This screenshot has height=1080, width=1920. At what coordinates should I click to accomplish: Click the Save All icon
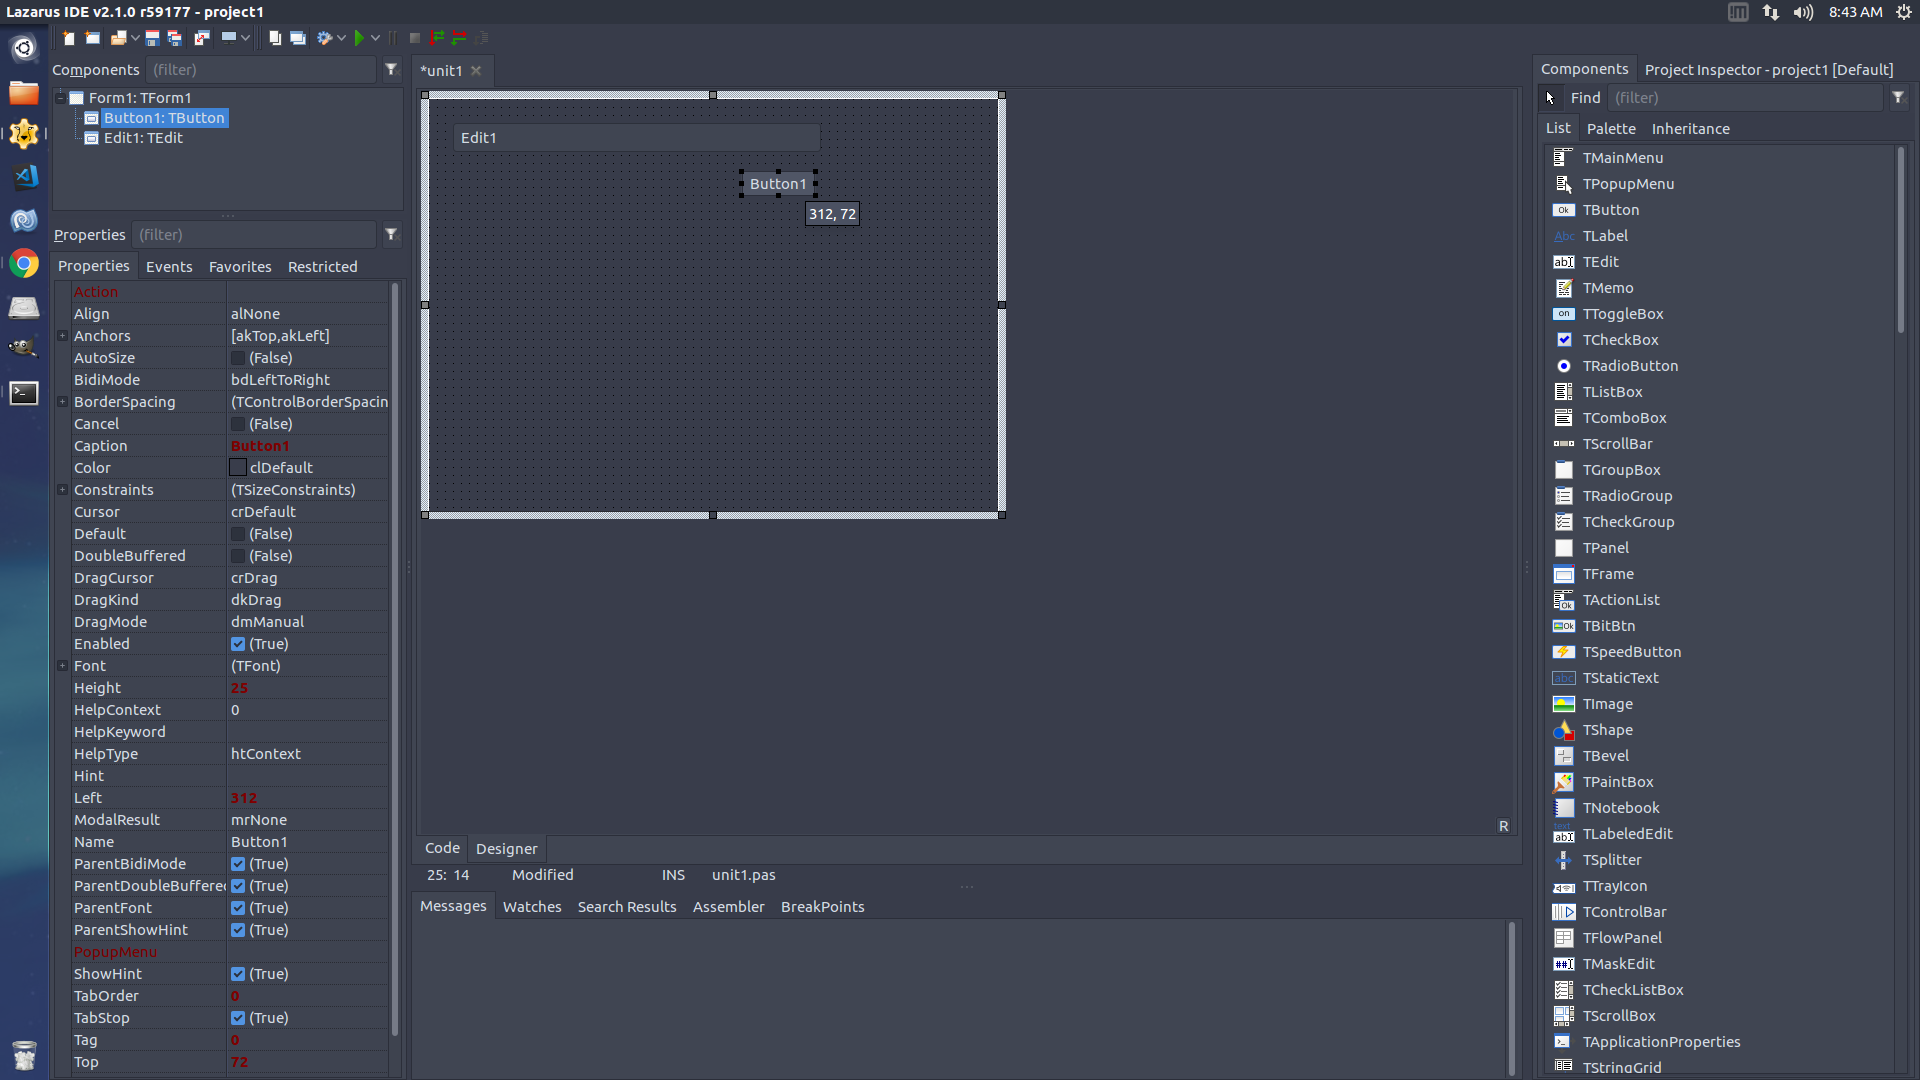[x=175, y=38]
